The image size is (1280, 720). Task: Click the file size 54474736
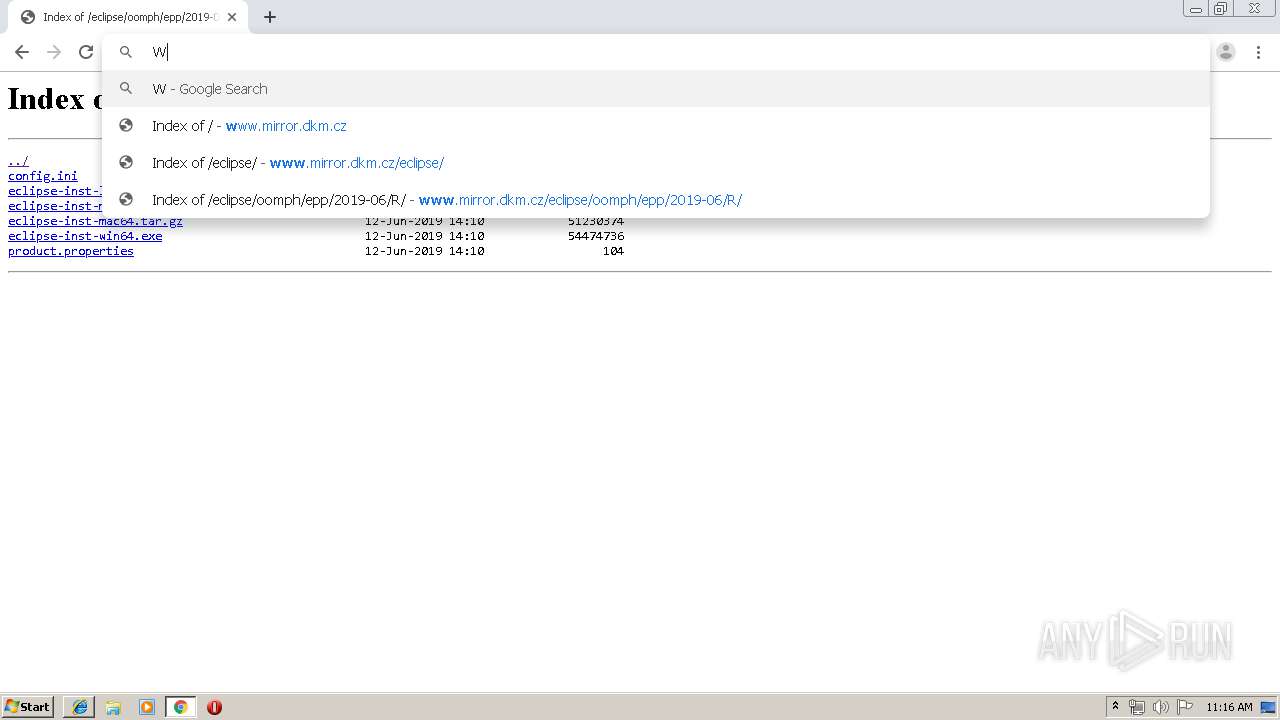click(x=596, y=236)
